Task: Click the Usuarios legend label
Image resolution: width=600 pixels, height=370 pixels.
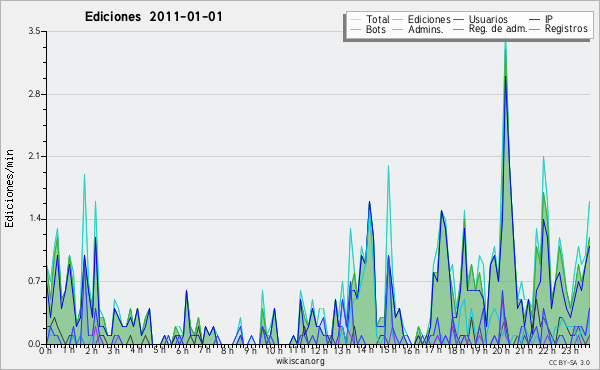Action: [x=488, y=19]
